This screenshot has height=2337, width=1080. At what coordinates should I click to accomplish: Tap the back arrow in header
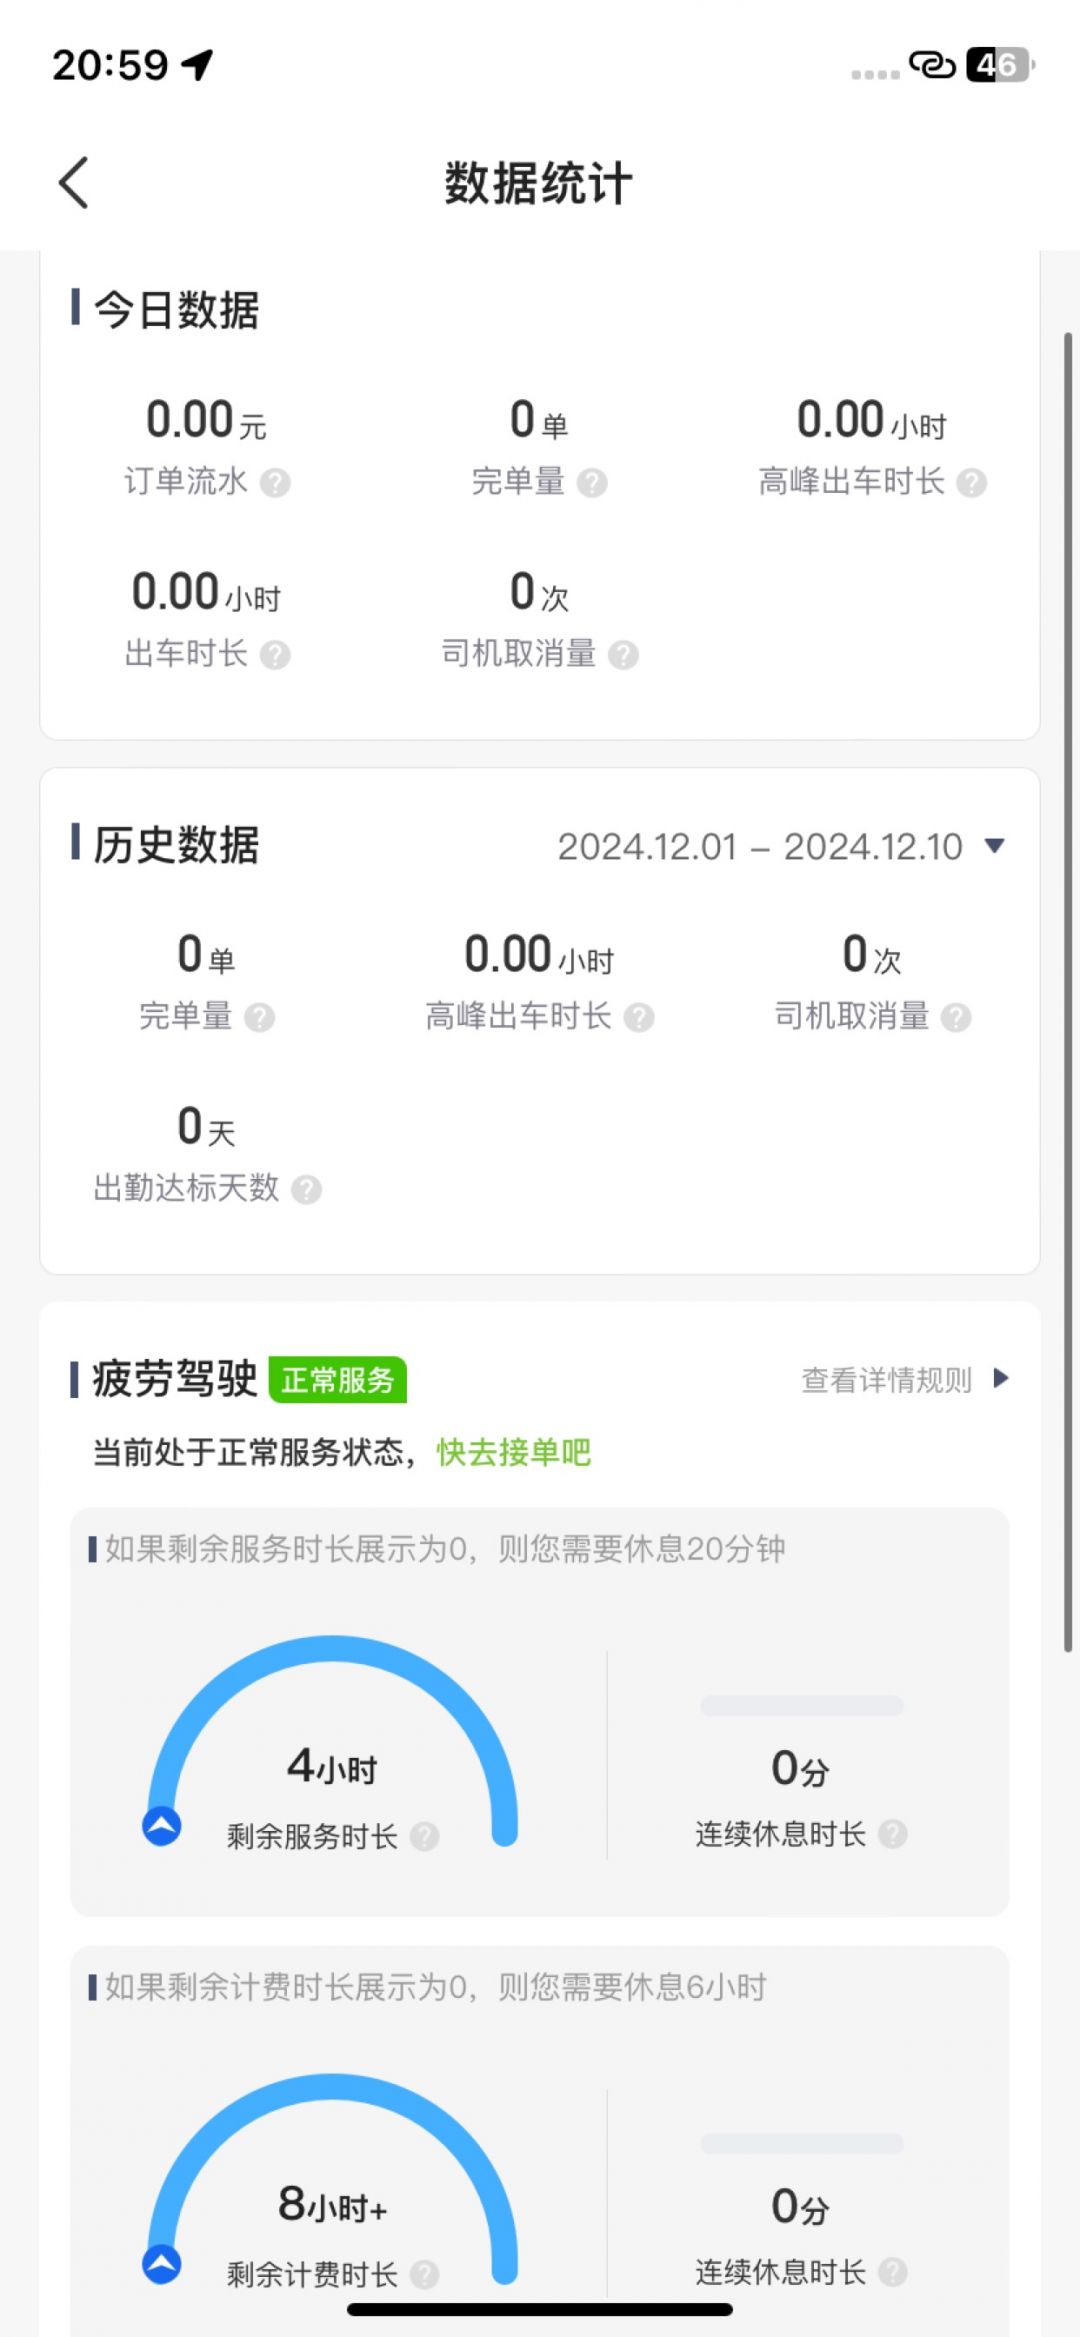74,183
